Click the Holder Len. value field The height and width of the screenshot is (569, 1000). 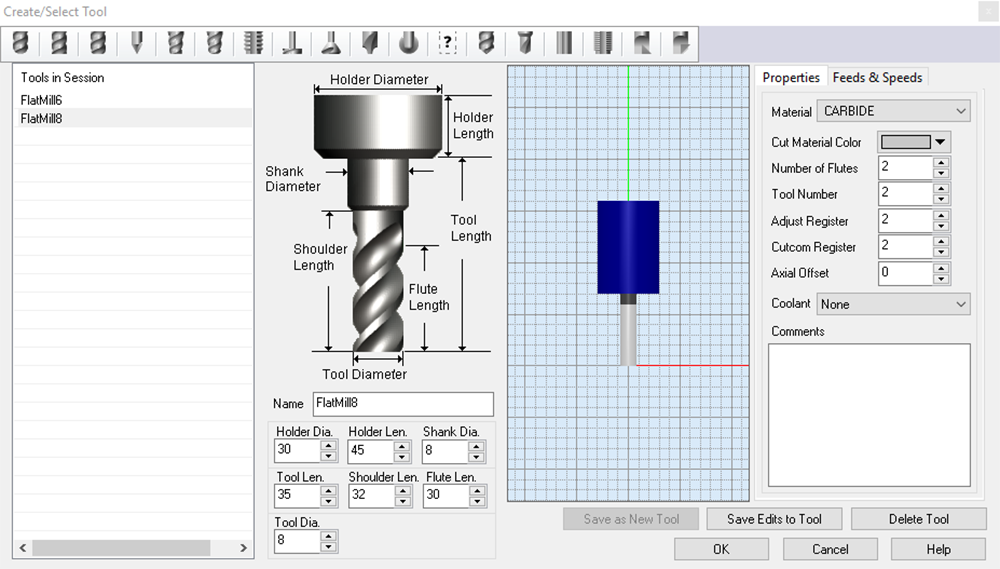point(371,450)
